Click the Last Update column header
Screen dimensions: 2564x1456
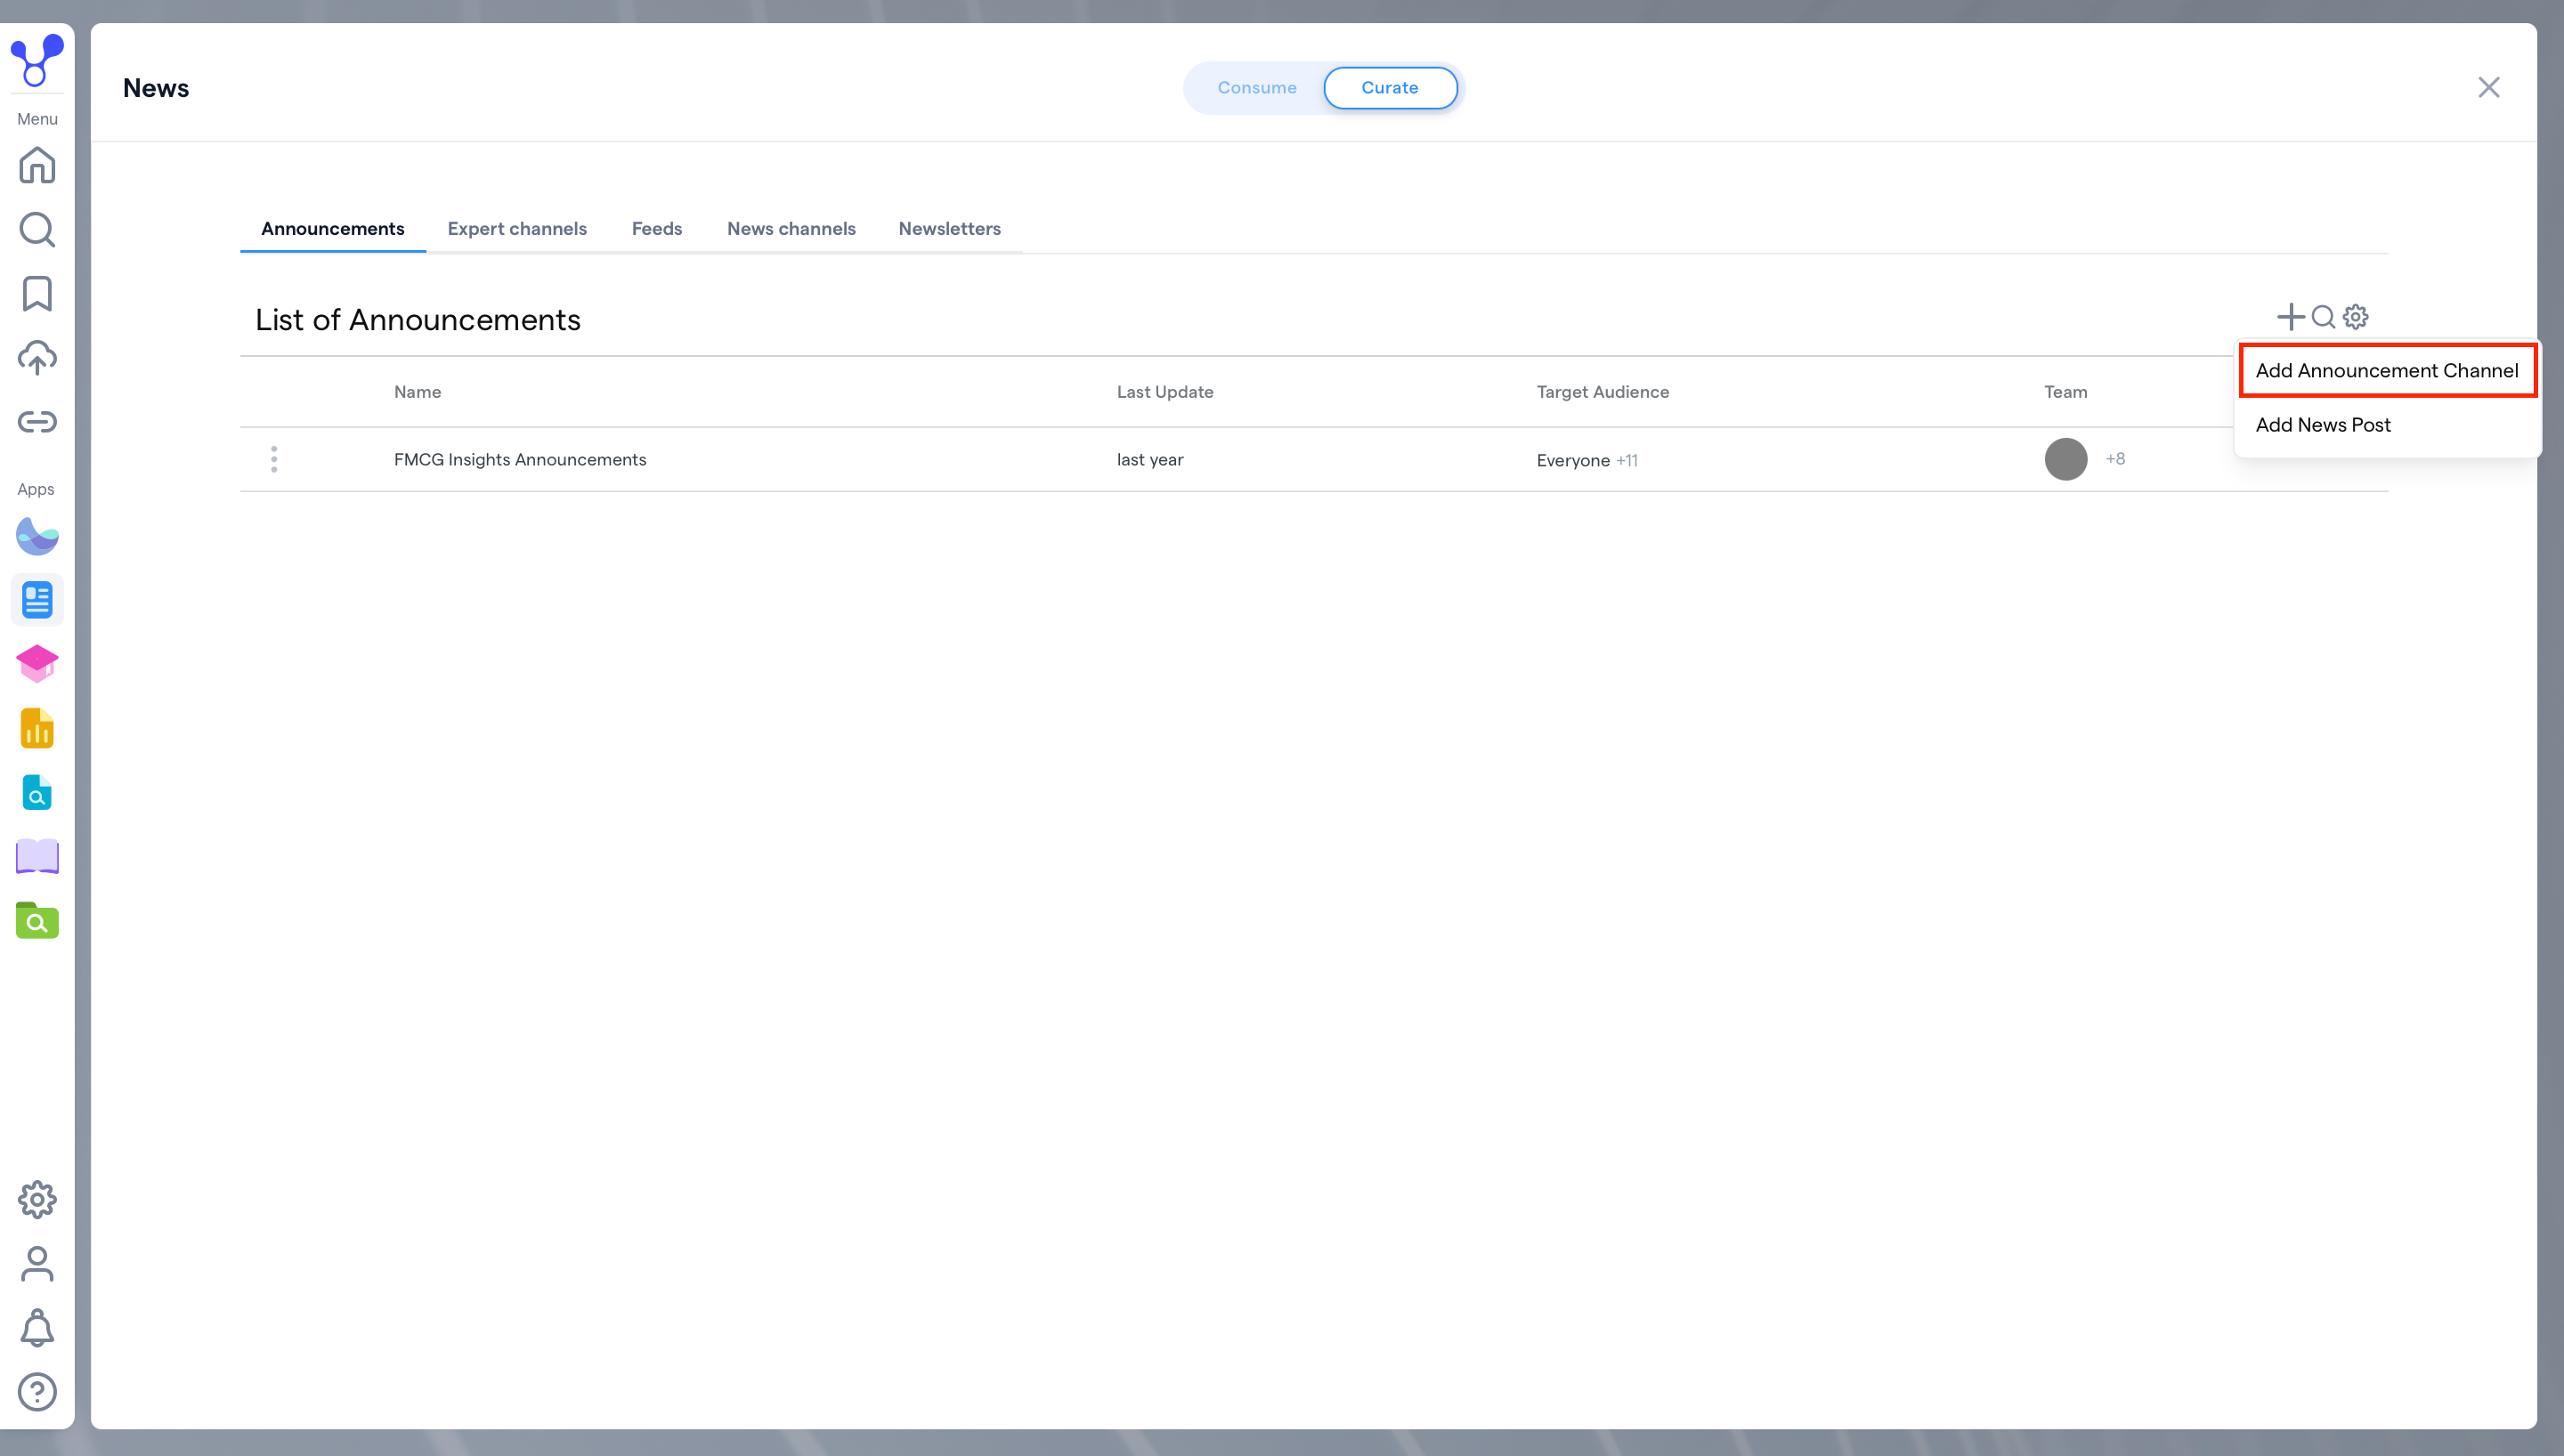pos(1165,392)
